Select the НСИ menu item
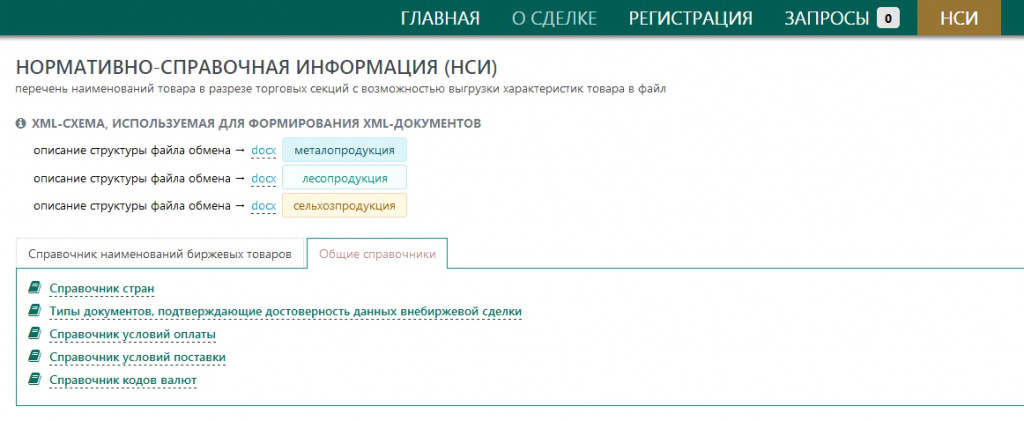 (x=959, y=18)
